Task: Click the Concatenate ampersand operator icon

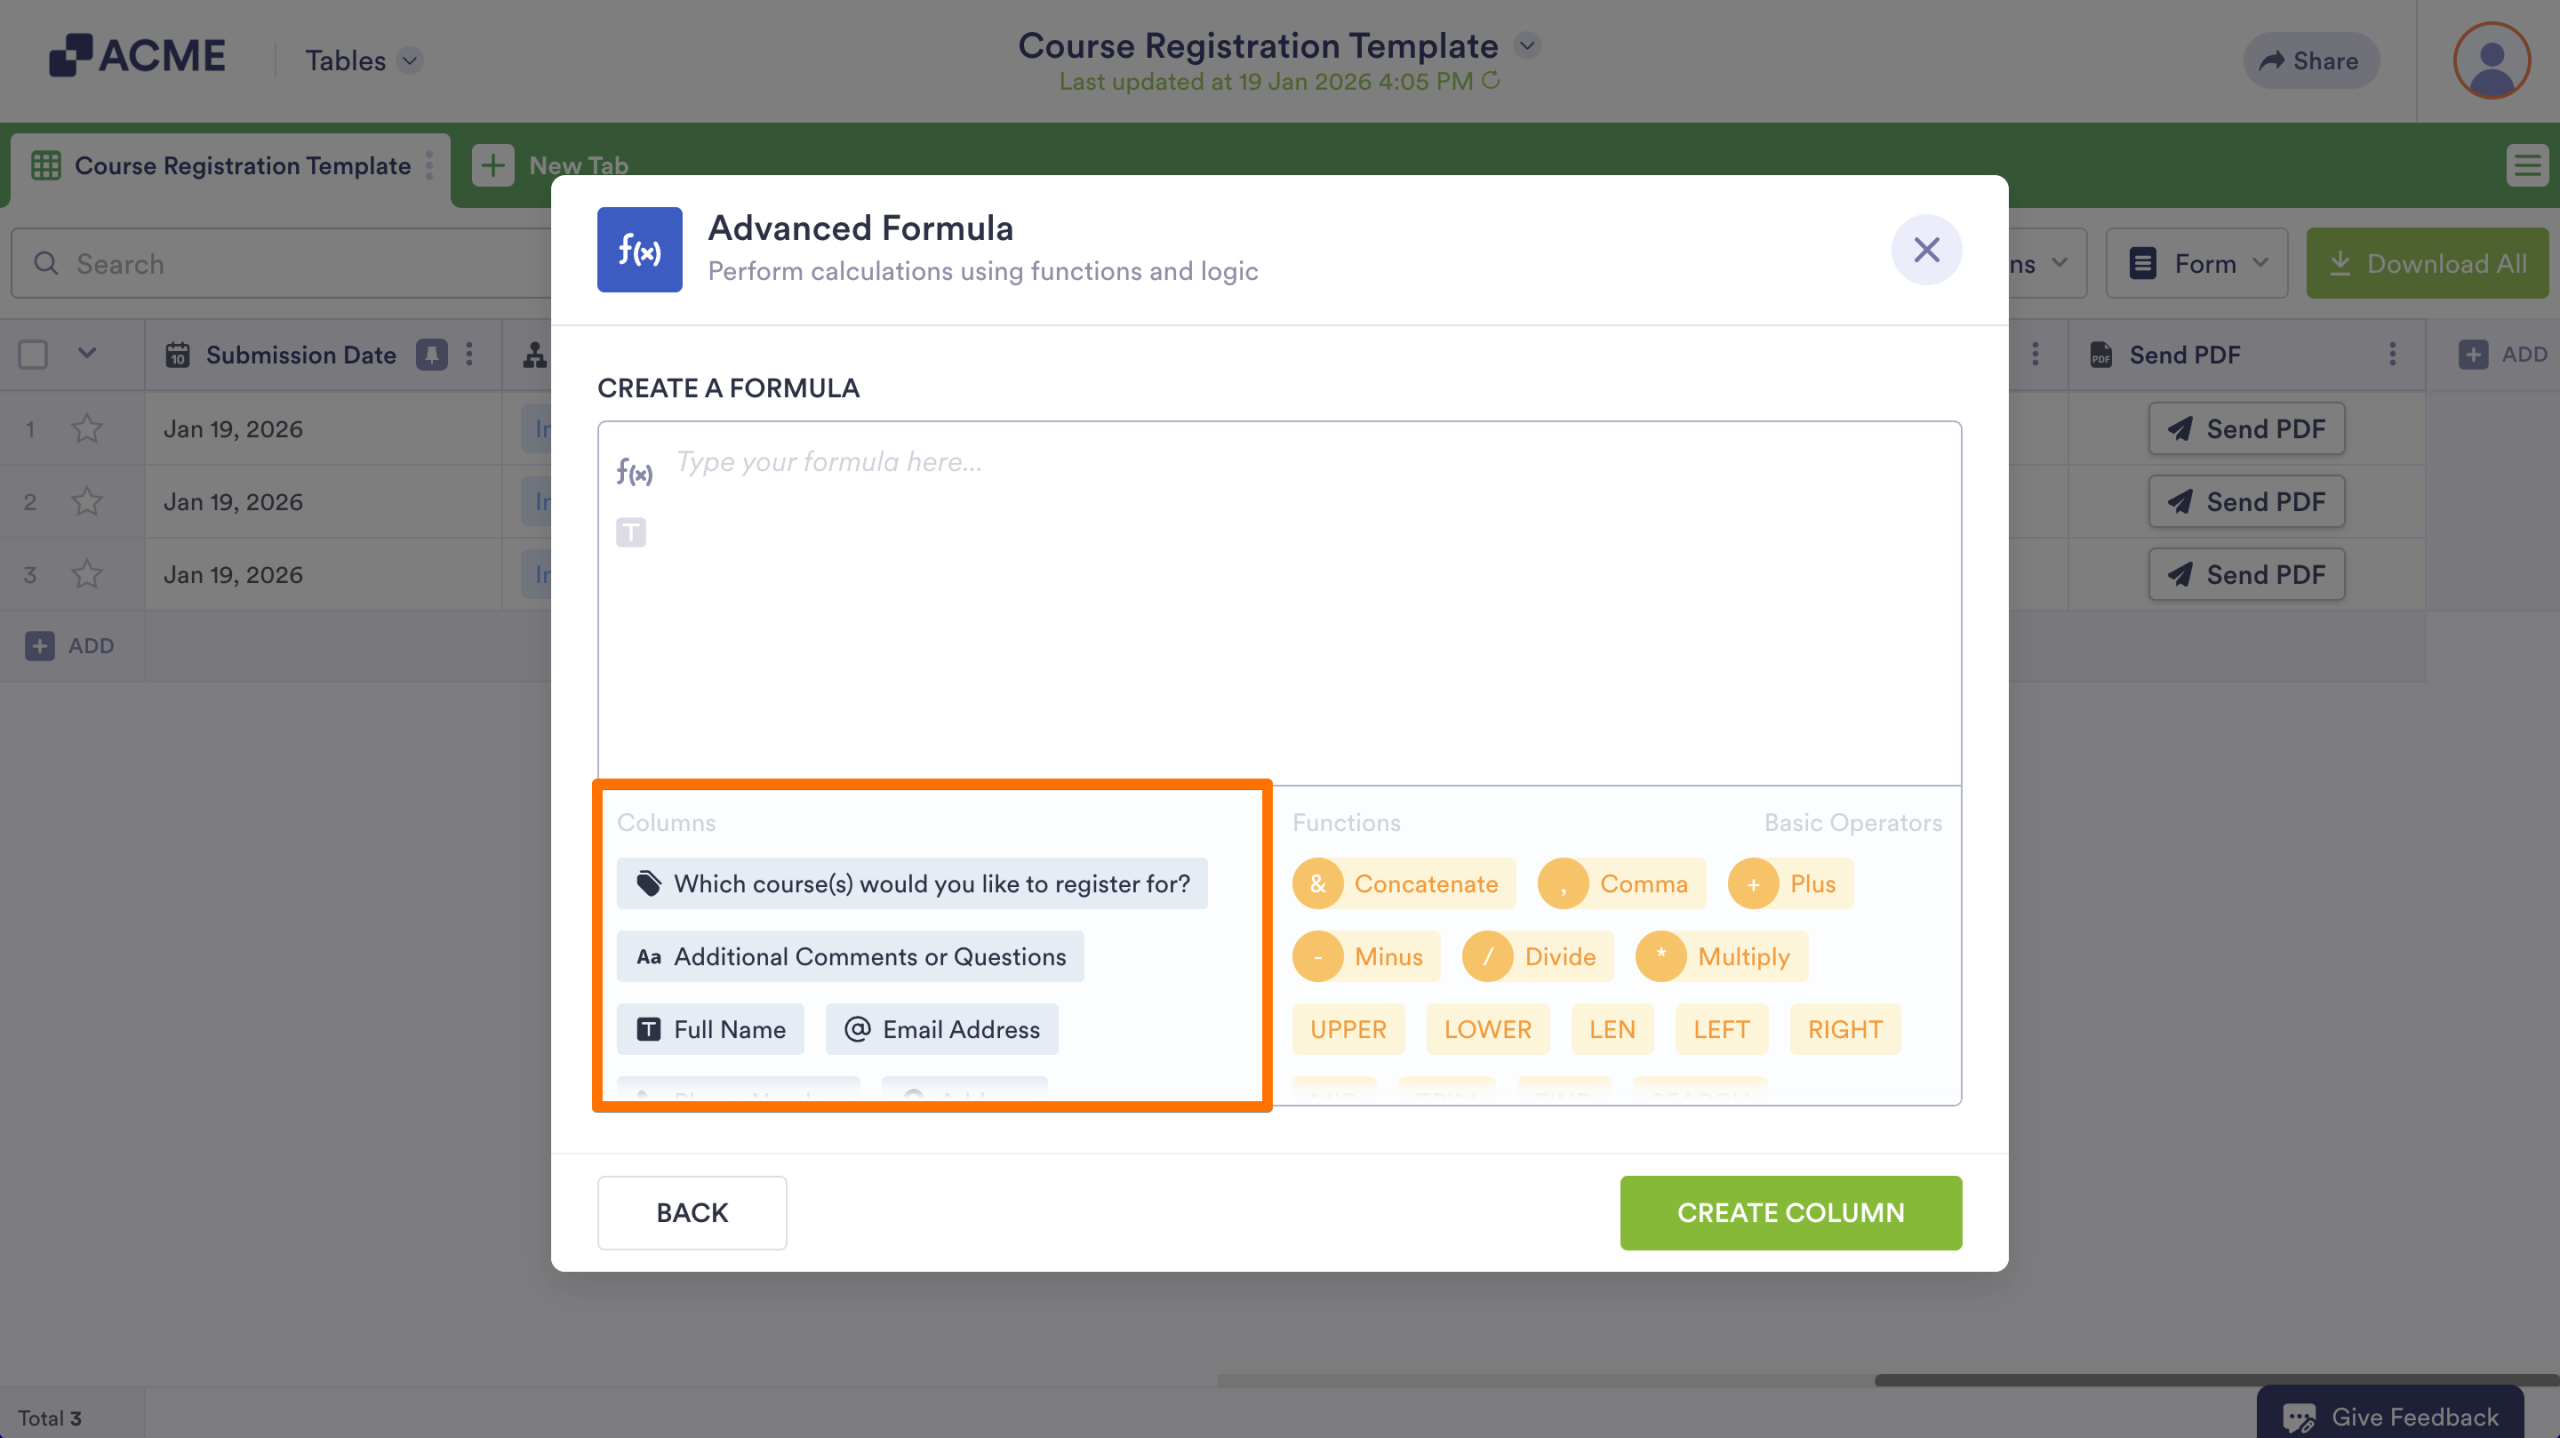Action: (1318, 884)
